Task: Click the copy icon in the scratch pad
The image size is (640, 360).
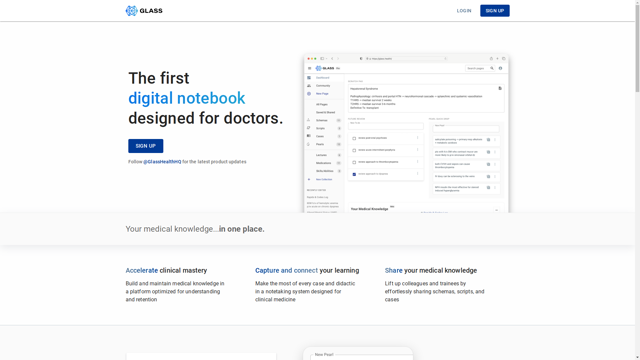Action: point(500,88)
